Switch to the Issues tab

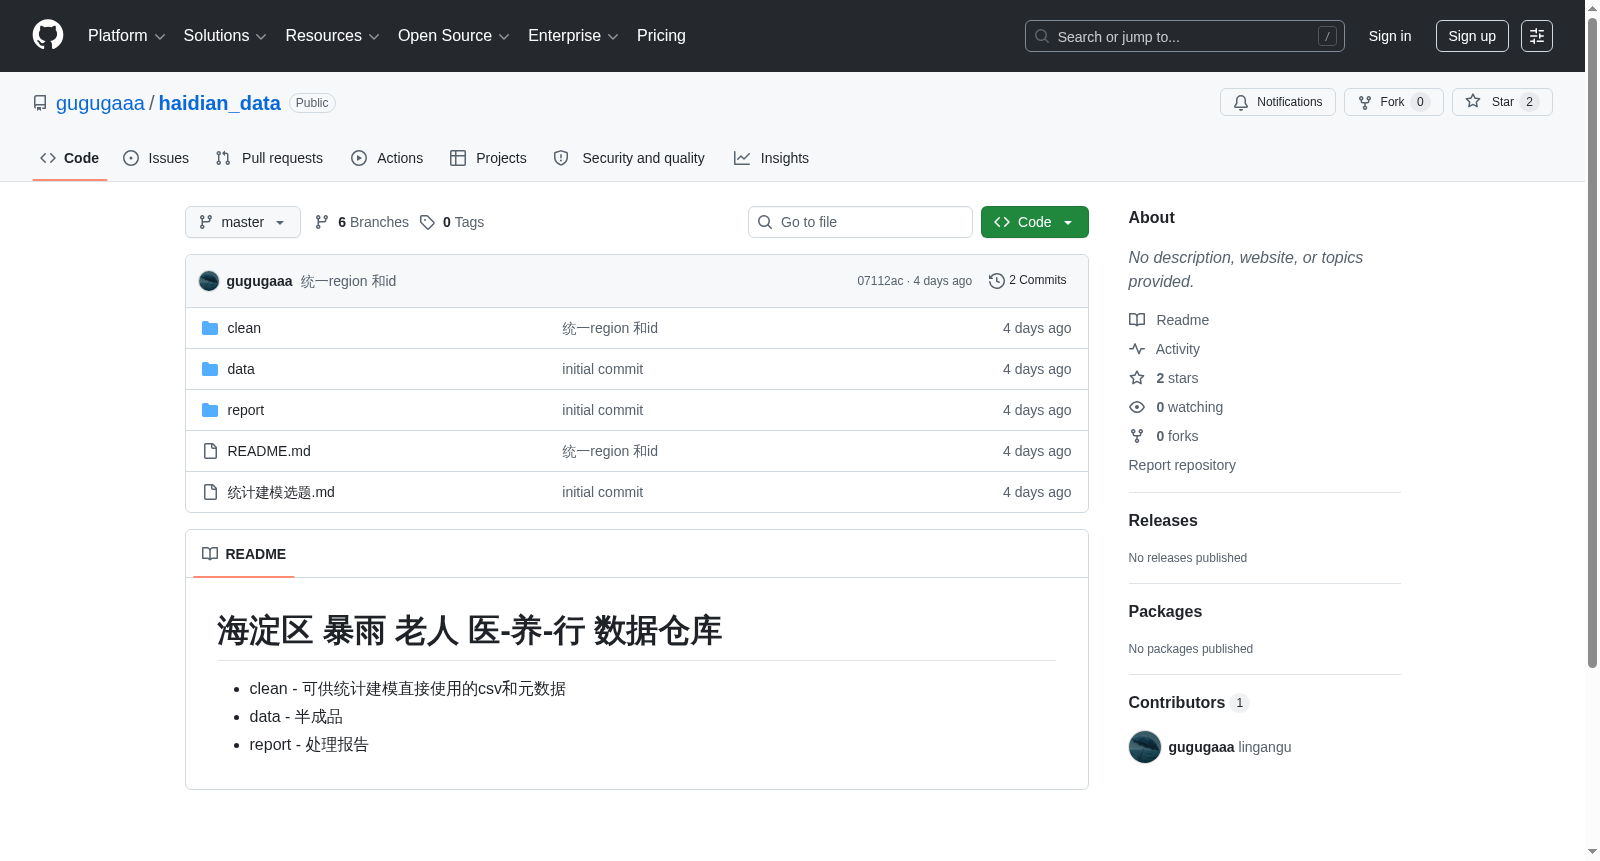tap(156, 158)
